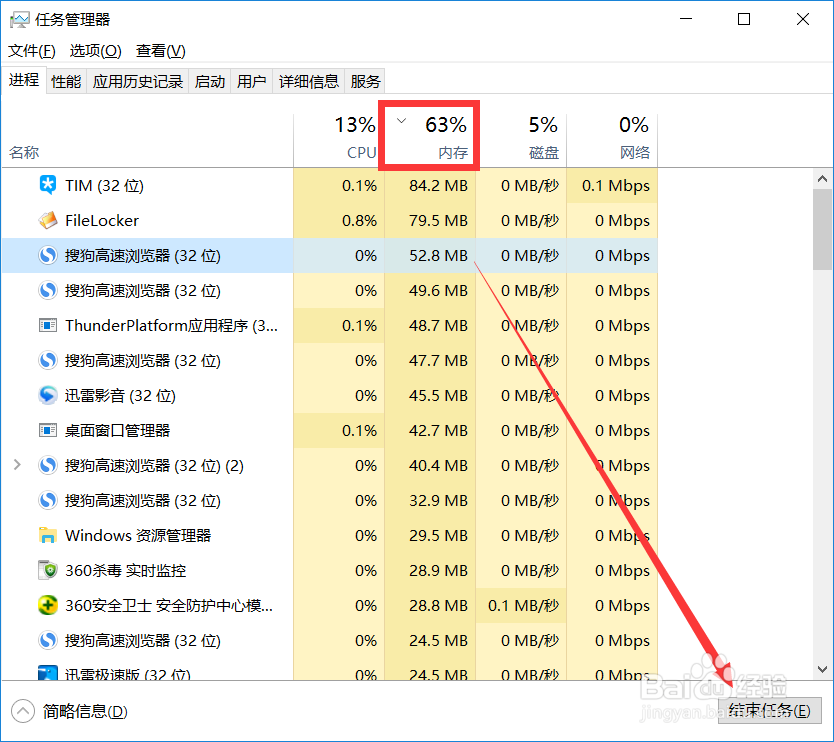The image size is (834, 742).
Task: Click the 48.7 MB memory cell
Action: point(430,325)
